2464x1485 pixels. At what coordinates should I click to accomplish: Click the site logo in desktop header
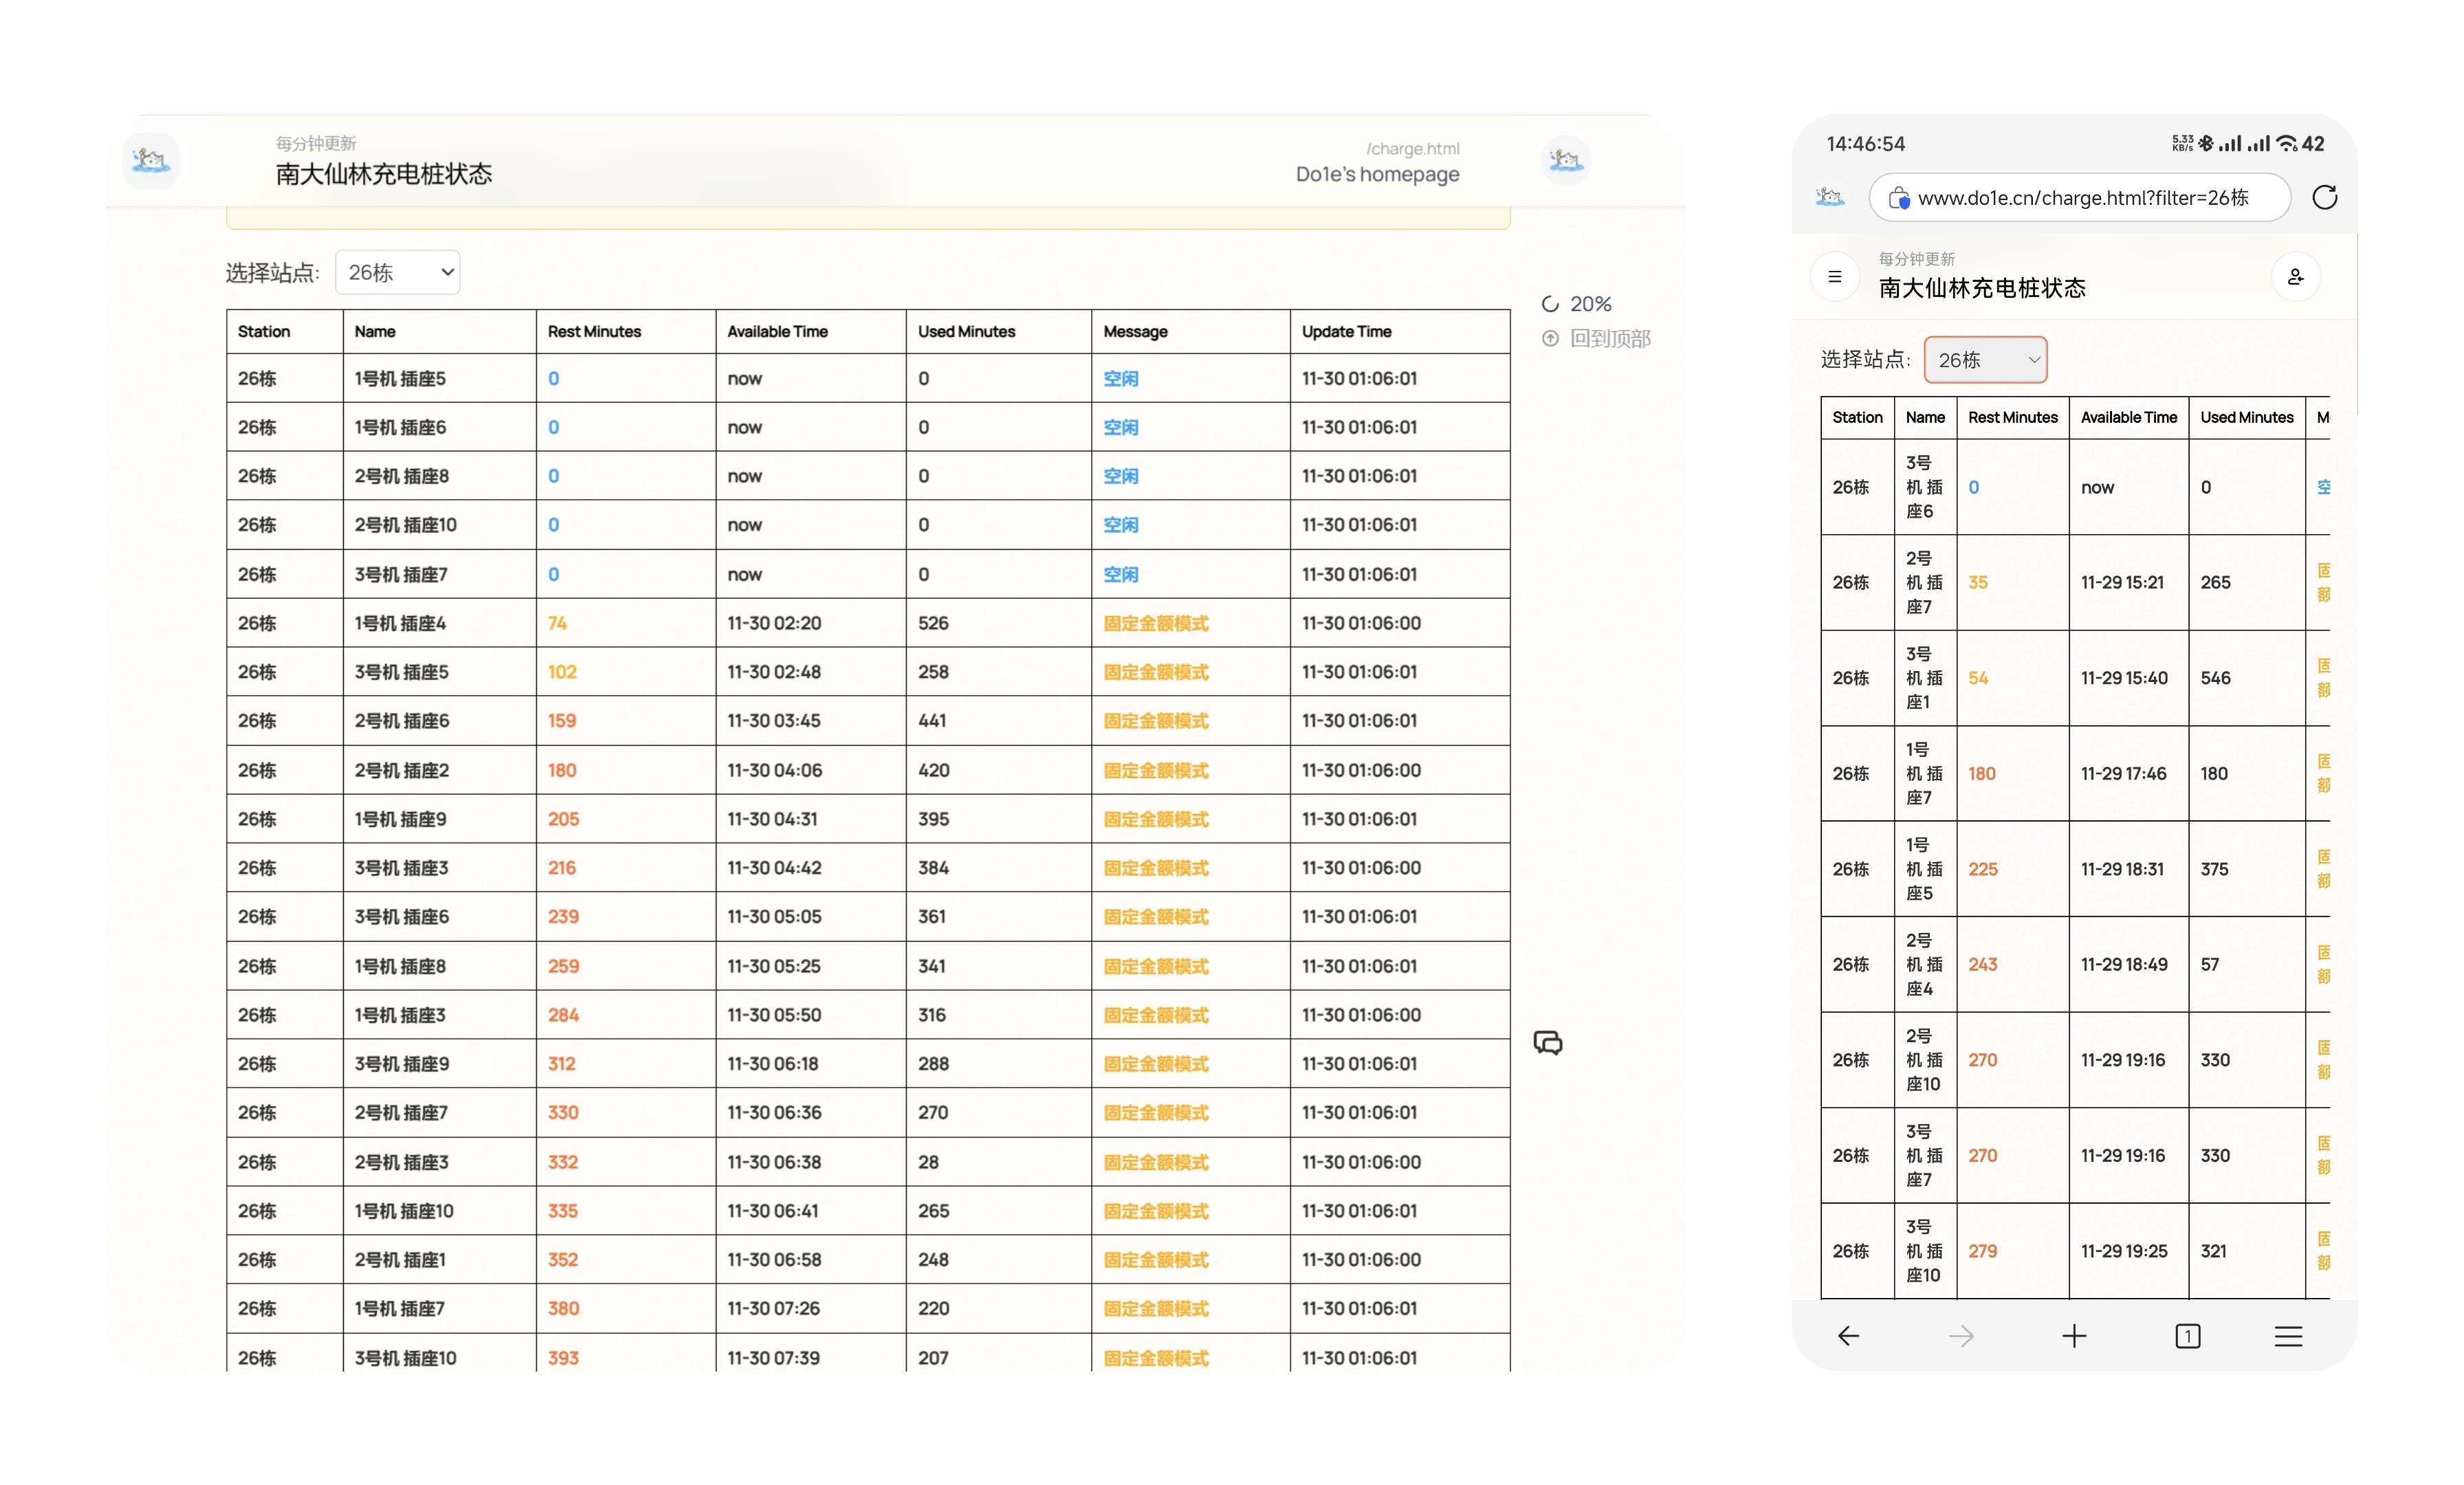pyautogui.click(x=151, y=160)
